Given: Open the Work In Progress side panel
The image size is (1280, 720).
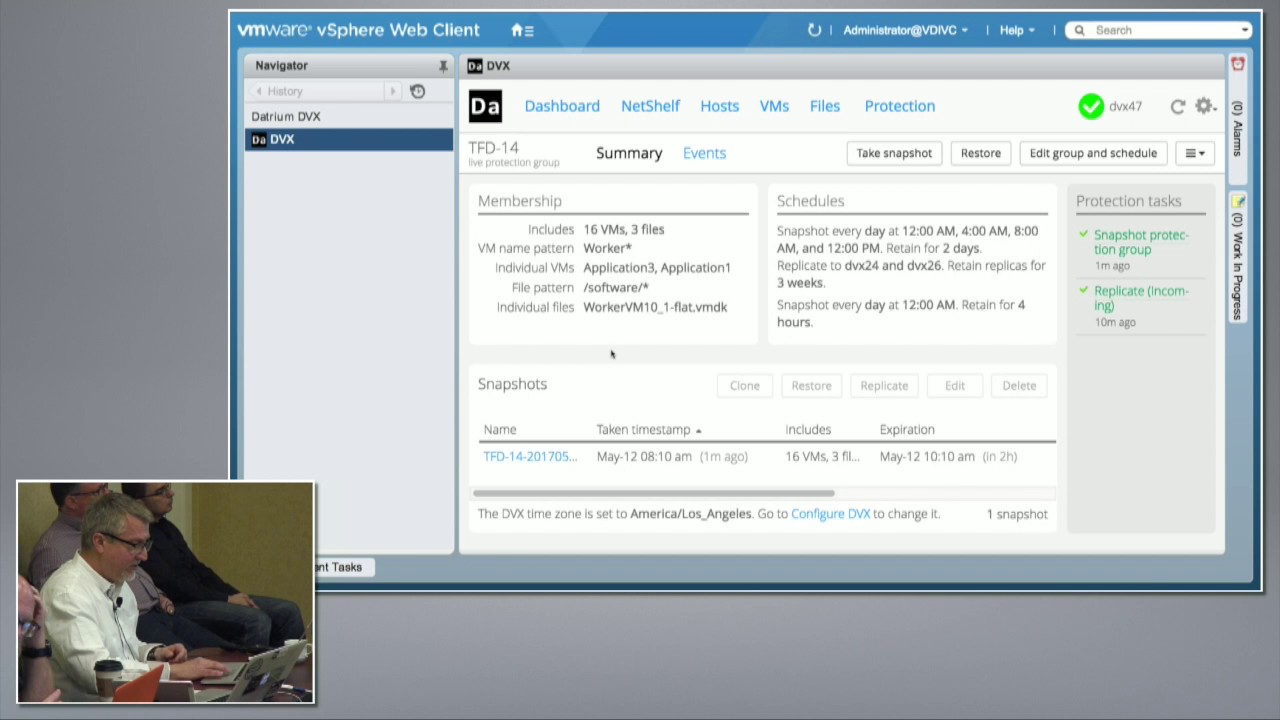Looking at the screenshot, I should coord(1237,258).
